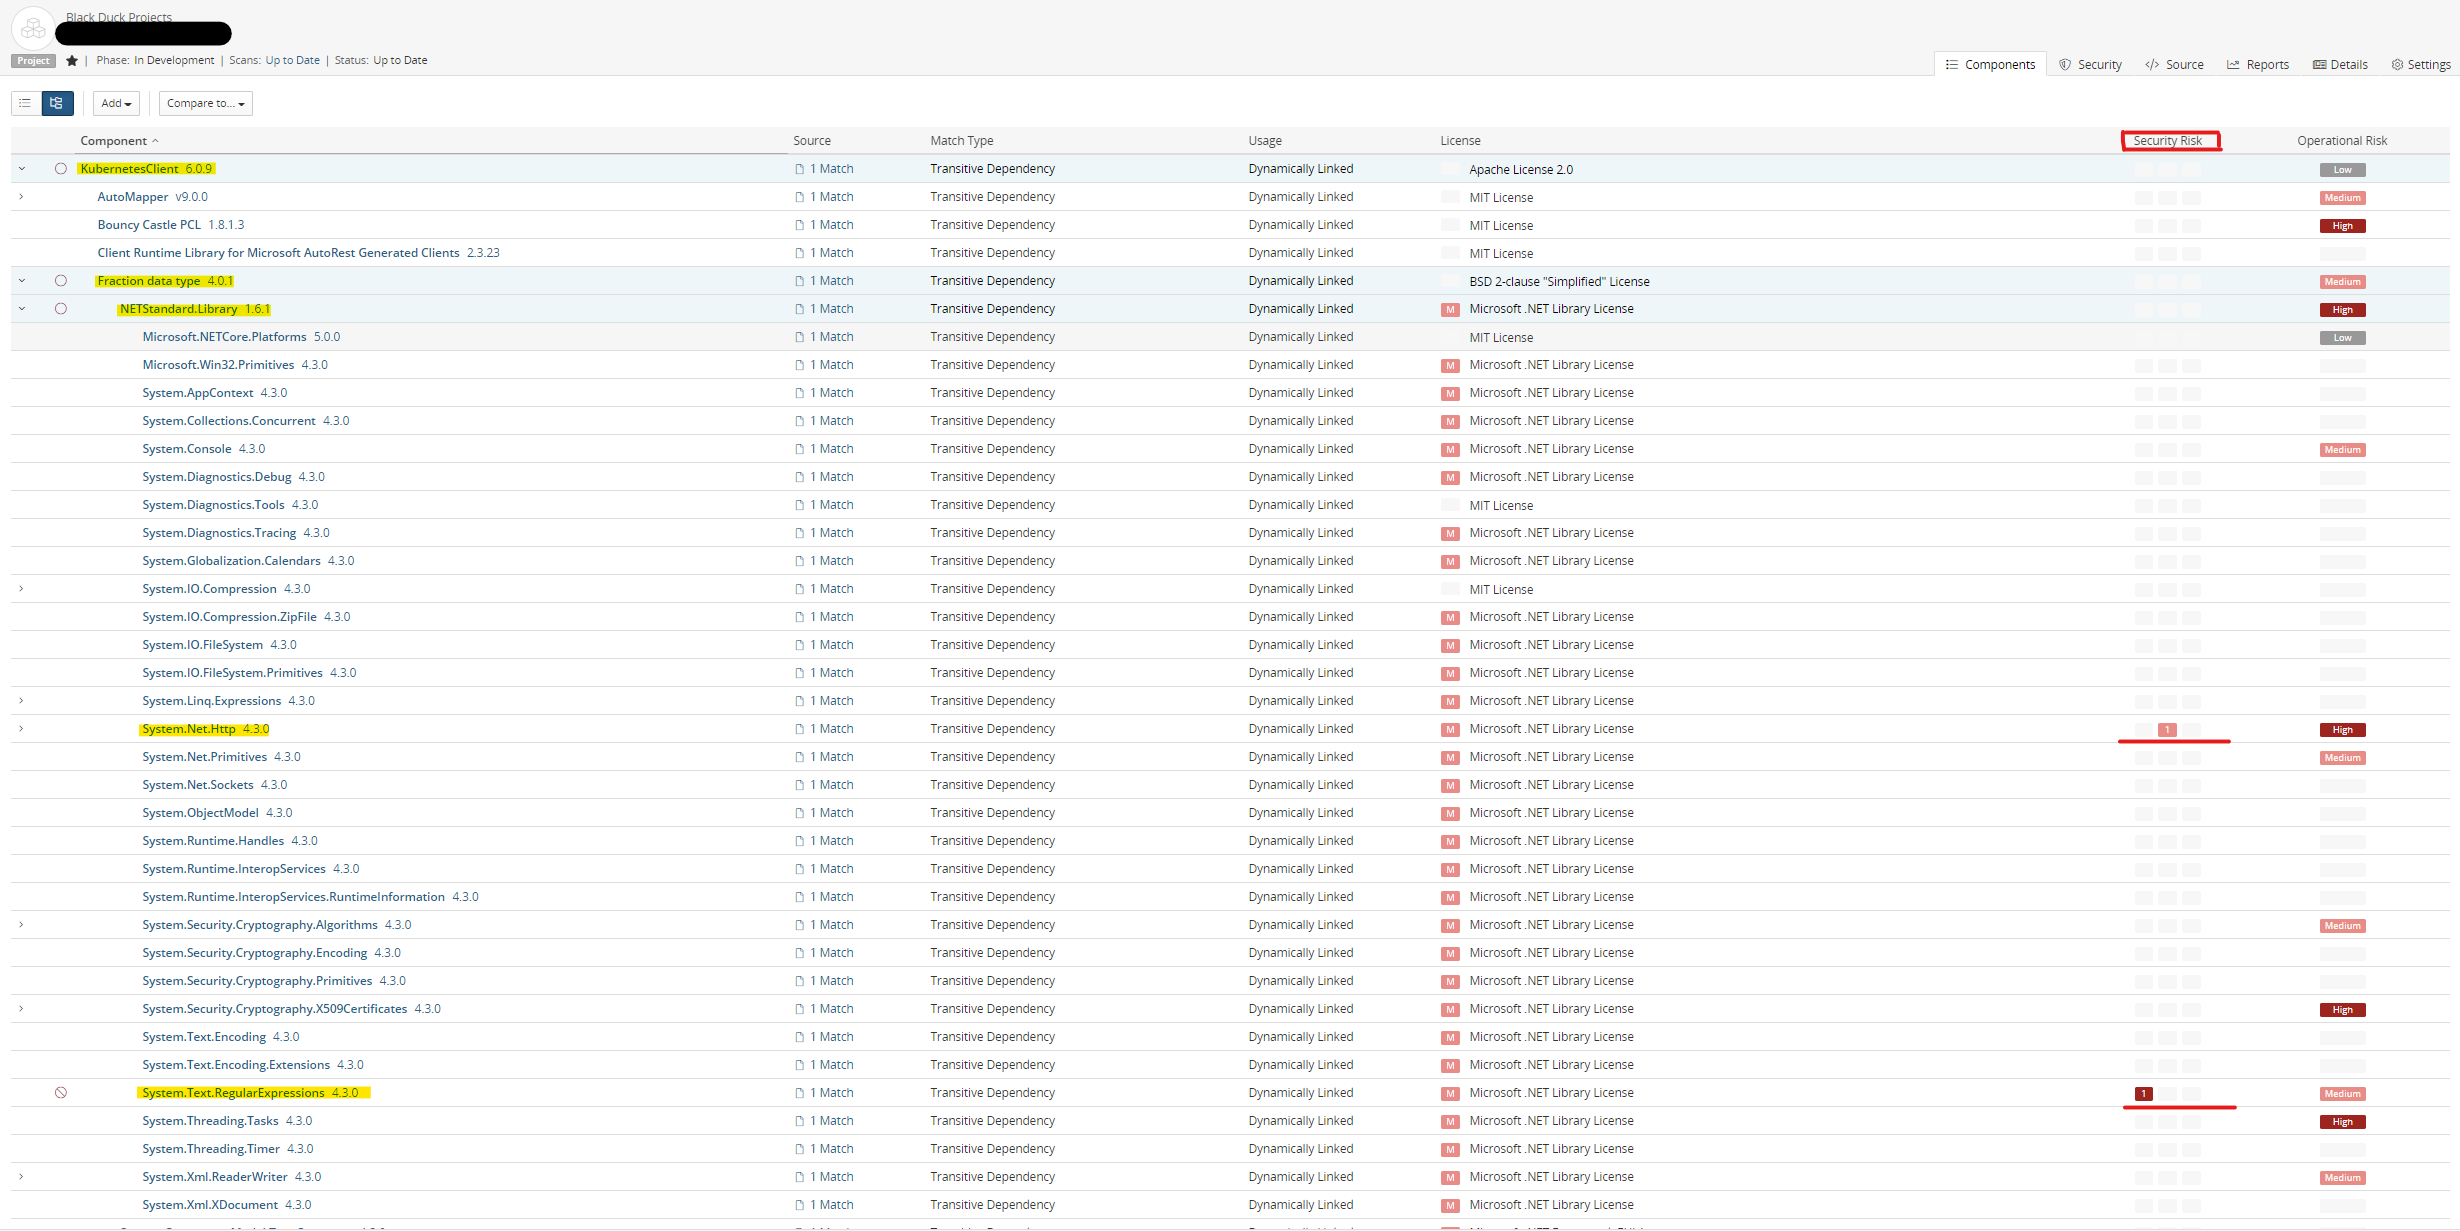Screen dimensions: 2460x1231
Task: Collapse the Fraction data type node
Action: pyautogui.click(x=22, y=281)
